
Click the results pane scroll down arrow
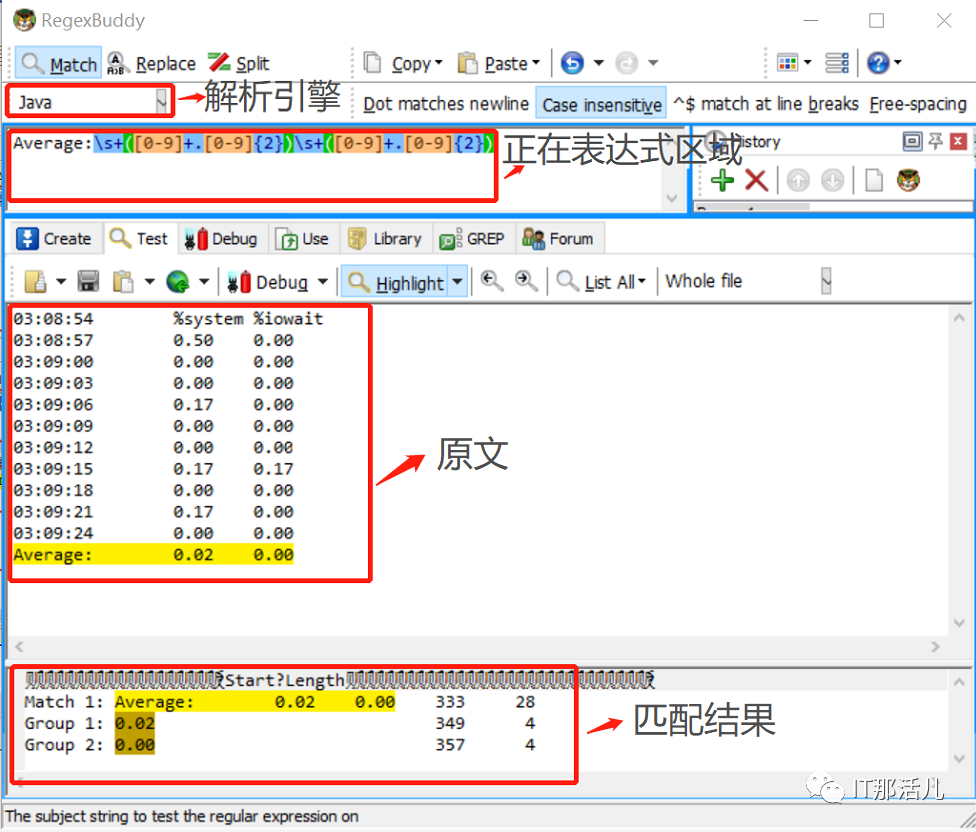tap(959, 759)
